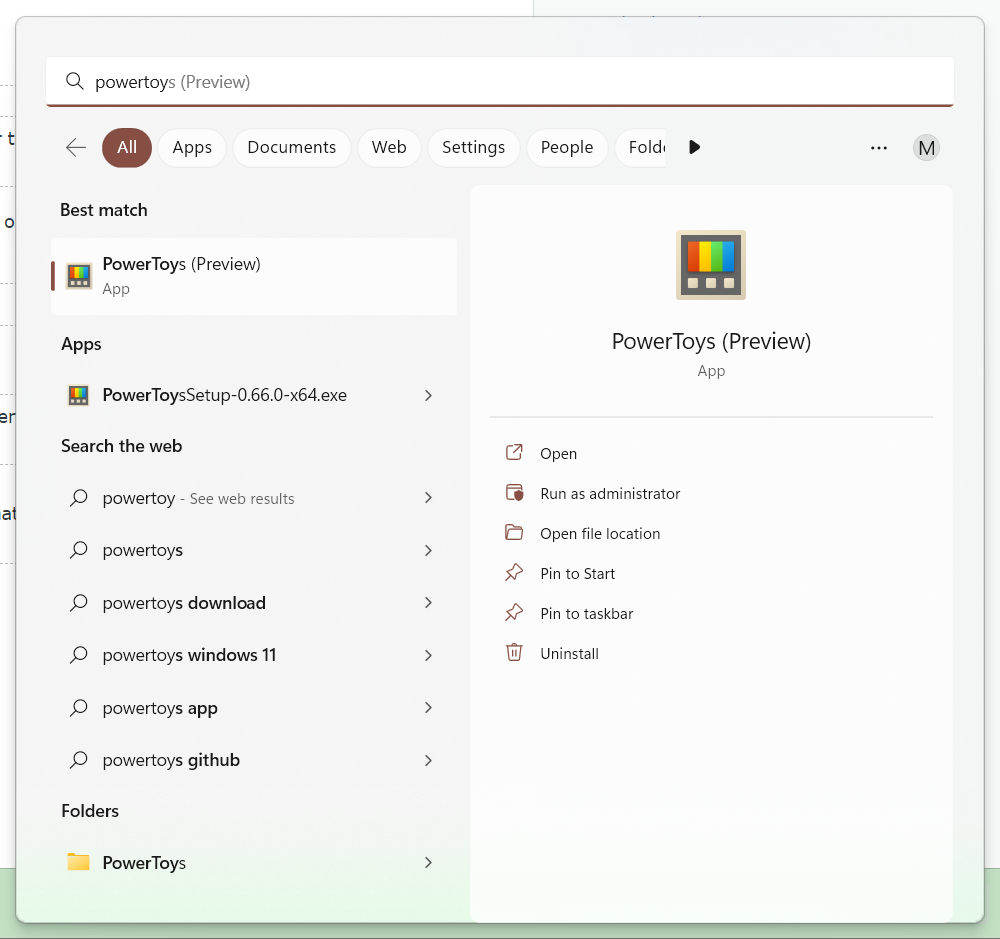1000x939 pixels.
Task: Click the search icon beside 'powertoys' suggestion
Action: tap(78, 550)
